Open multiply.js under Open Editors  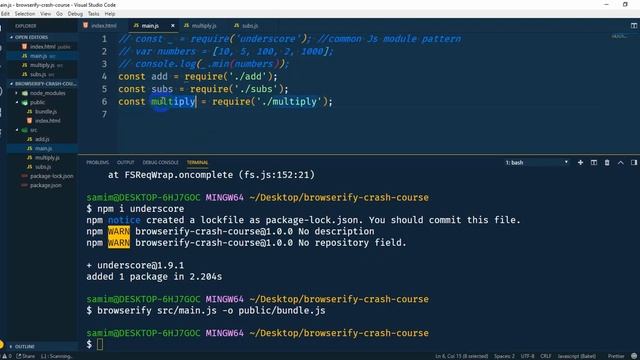(42, 65)
